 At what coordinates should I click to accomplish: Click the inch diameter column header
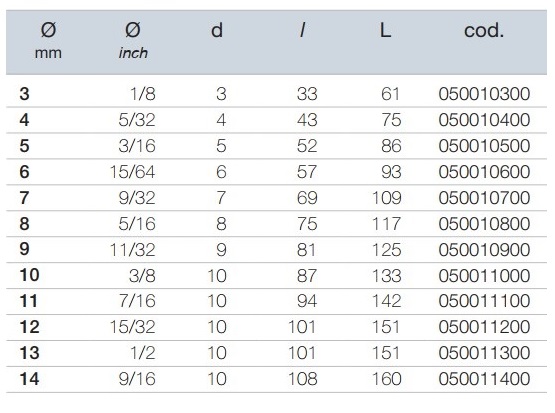pyautogui.click(x=133, y=40)
